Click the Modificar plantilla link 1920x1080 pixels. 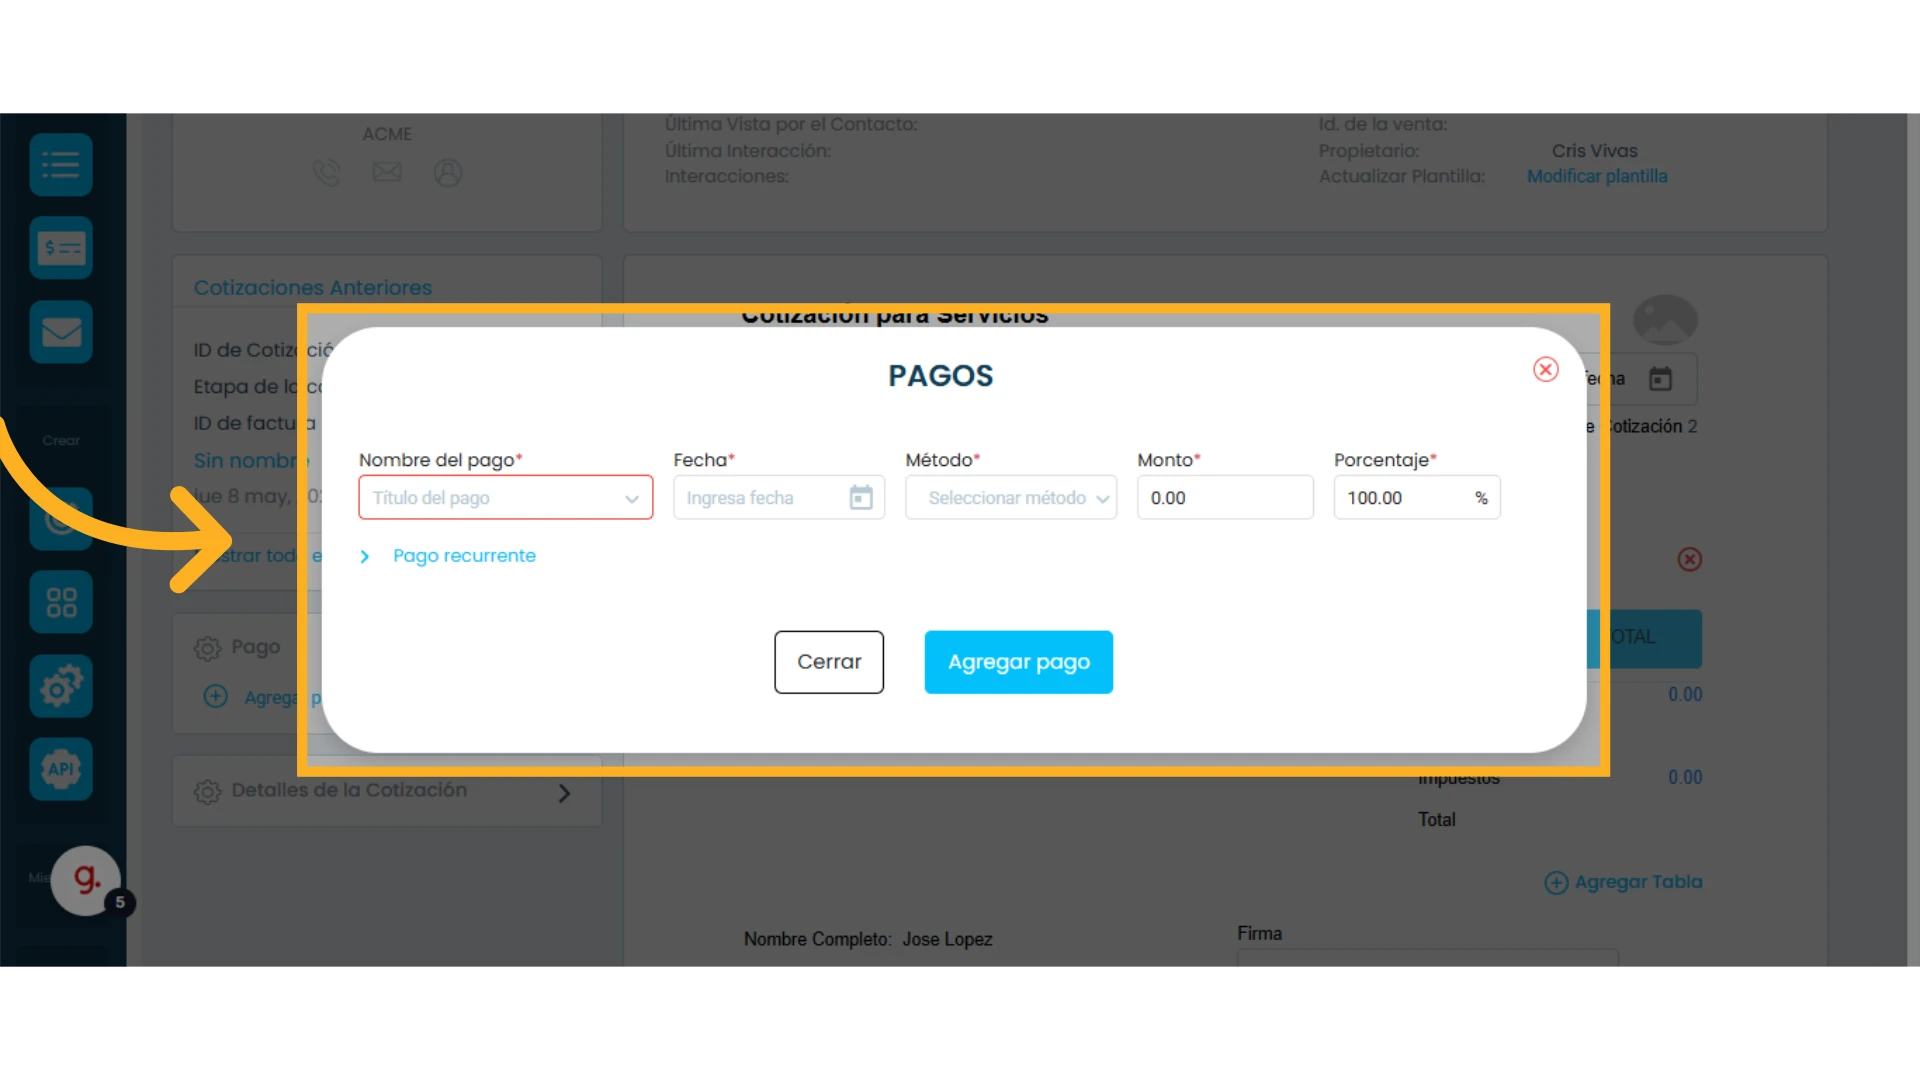(1597, 176)
